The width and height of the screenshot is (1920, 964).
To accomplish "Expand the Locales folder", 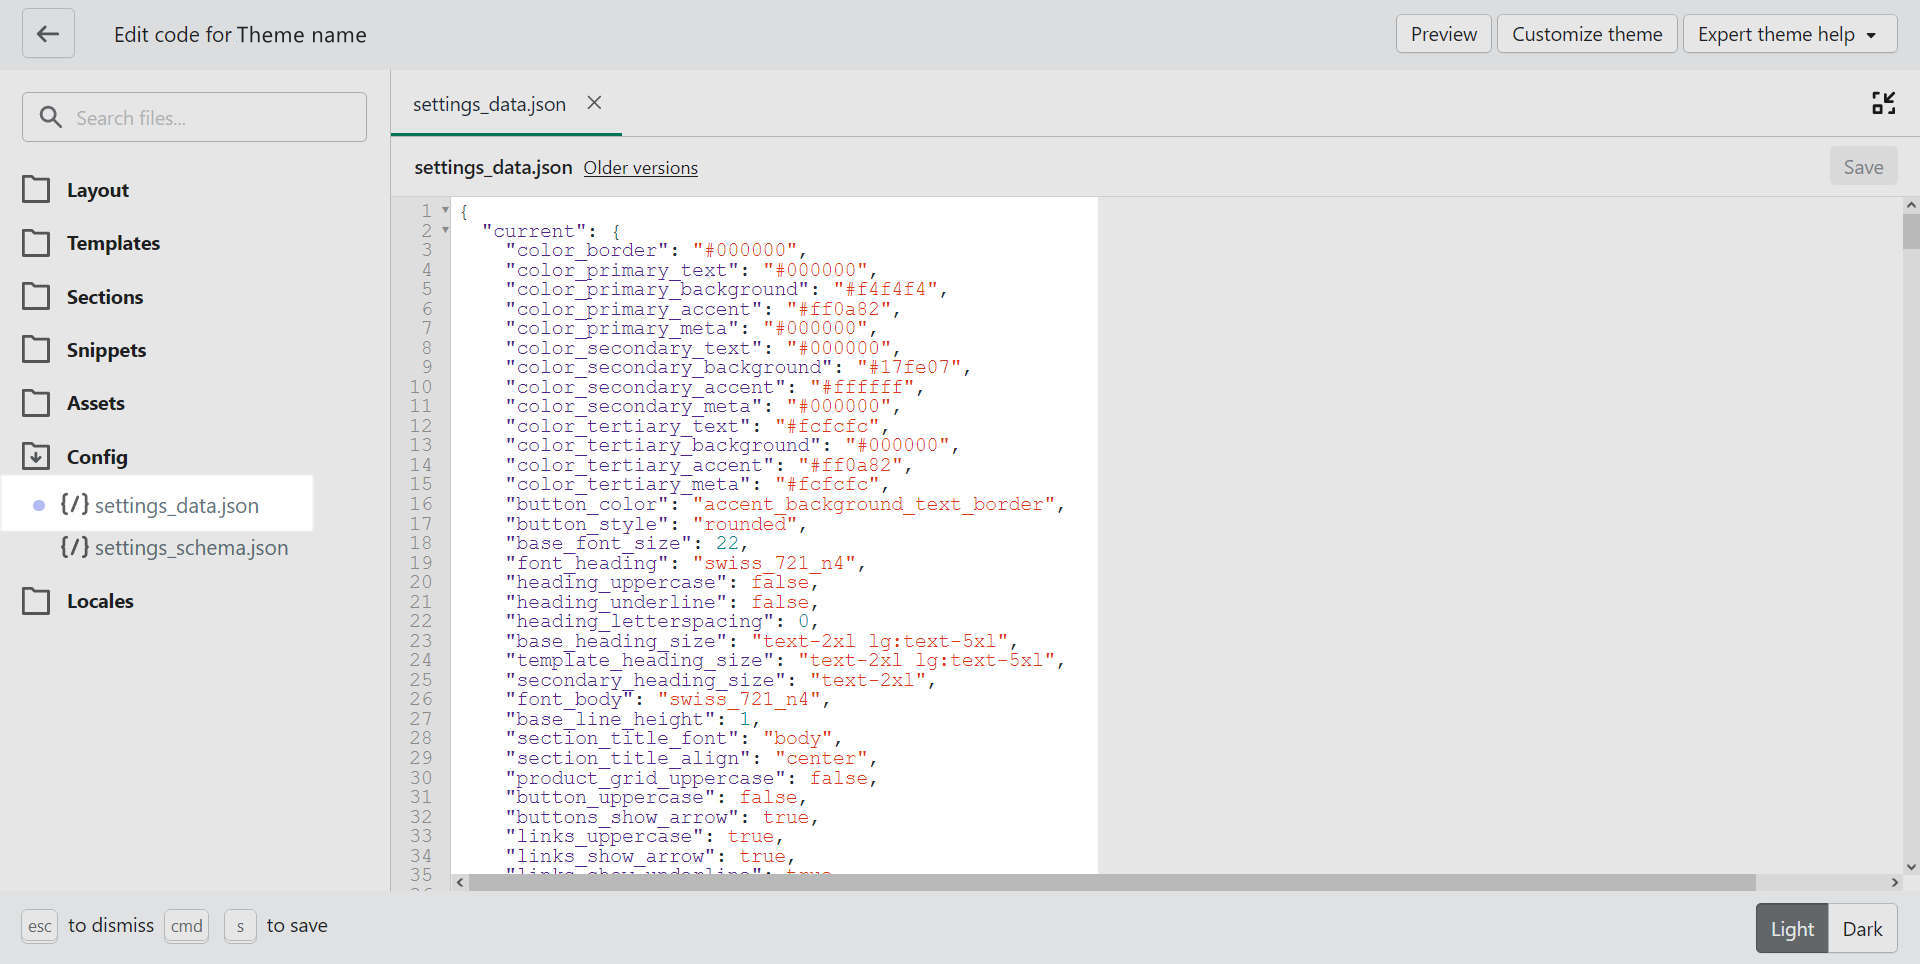I will click(100, 601).
